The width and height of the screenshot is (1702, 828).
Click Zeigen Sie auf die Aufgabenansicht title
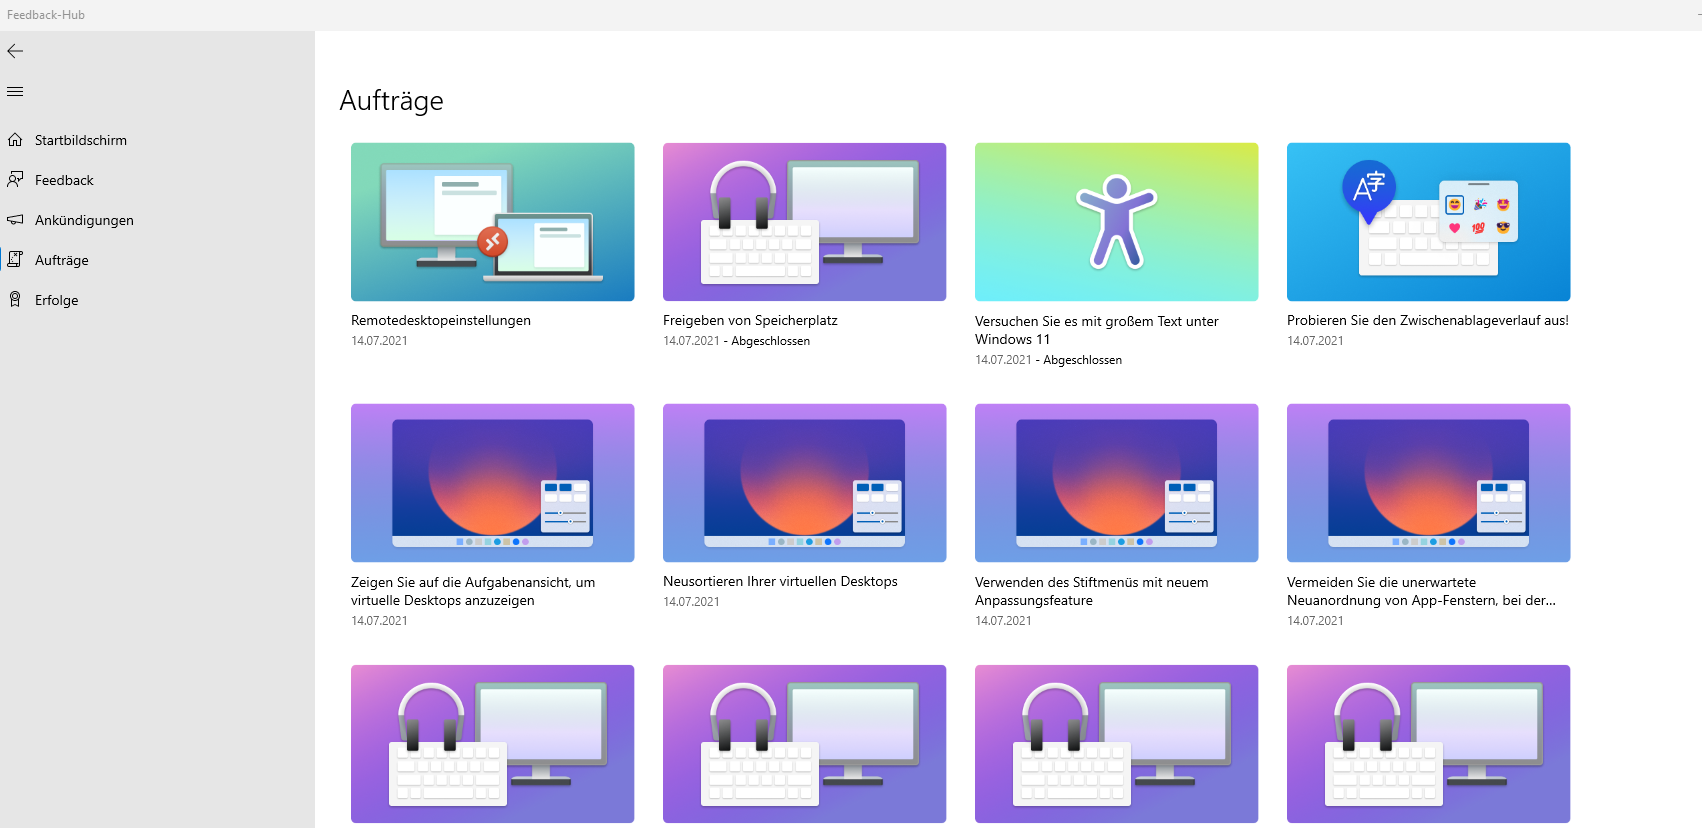pyautogui.click(x=473, y=591)
